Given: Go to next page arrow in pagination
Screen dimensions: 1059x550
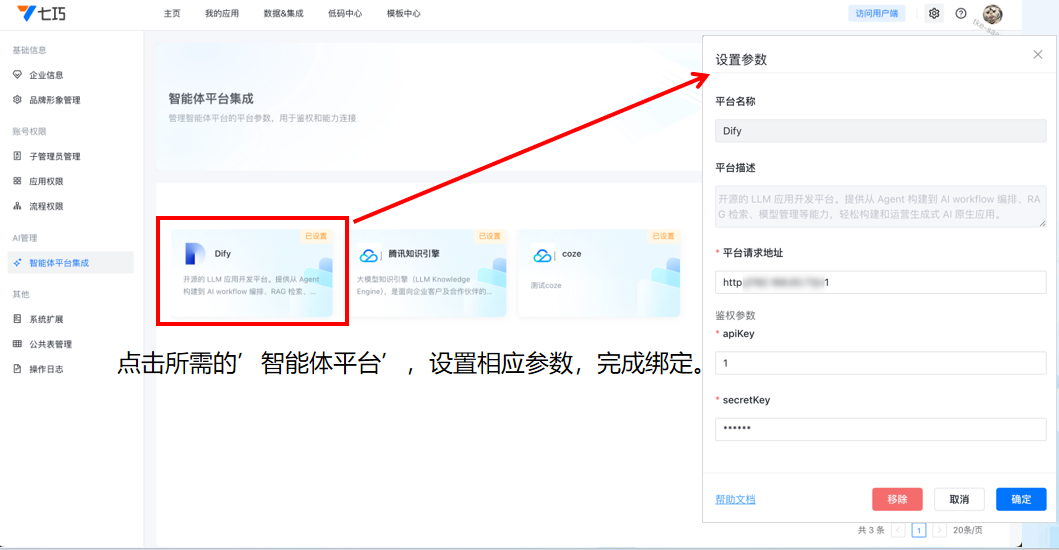Looking at the screenshot, I should (x=939, y=530).
